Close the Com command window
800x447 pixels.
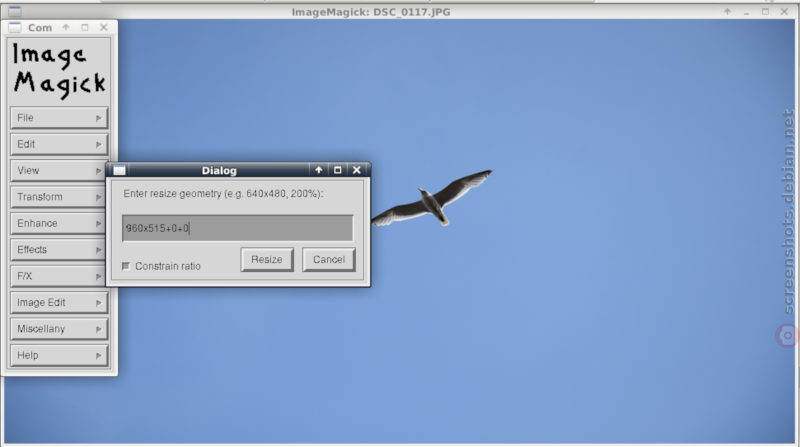pyautogui.click(x=104, y=28)
